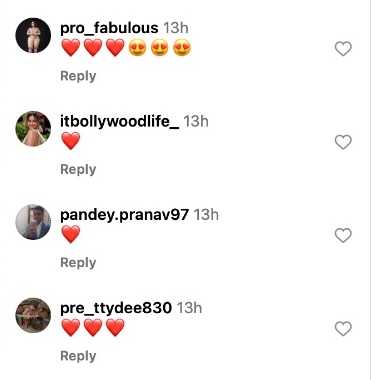Like pro_fabulous's comment with the heart icon

point(343,49)
